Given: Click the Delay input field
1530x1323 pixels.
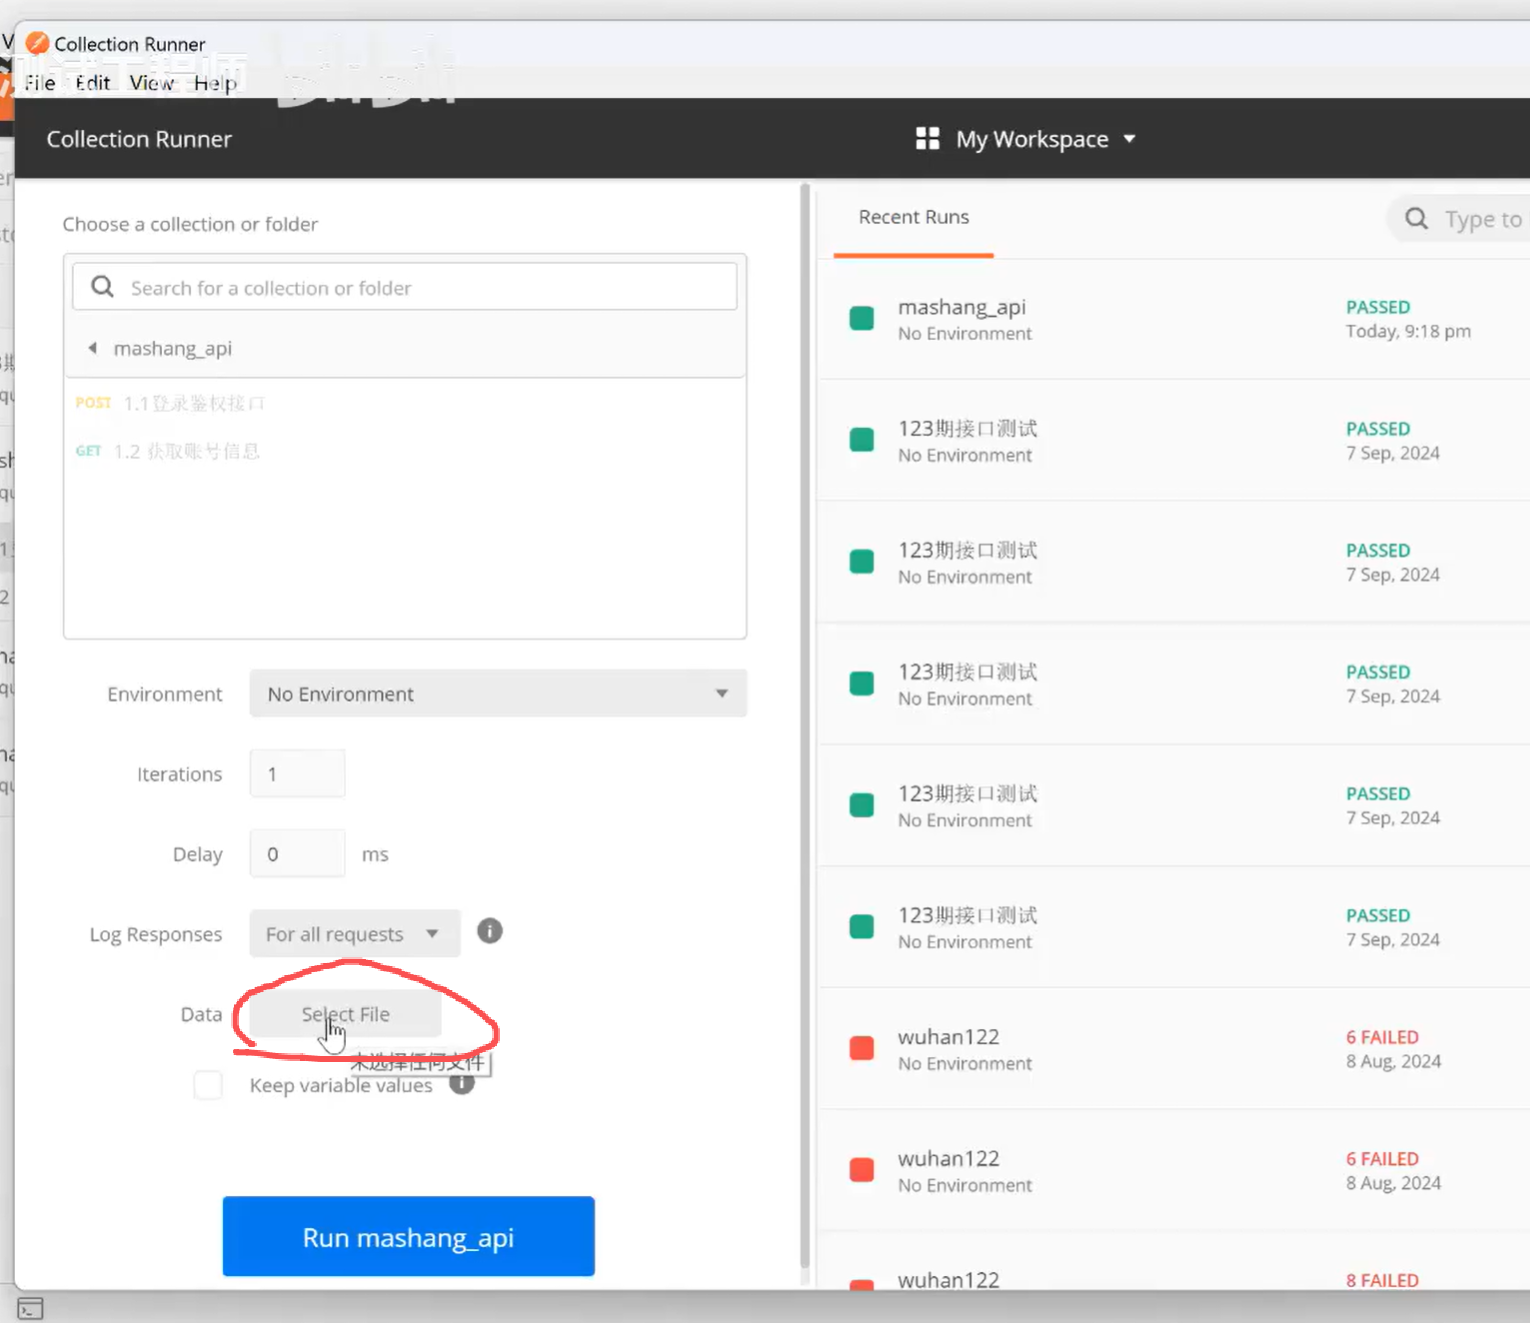Looking at the screenshot, I should click(x=297, y=853).
